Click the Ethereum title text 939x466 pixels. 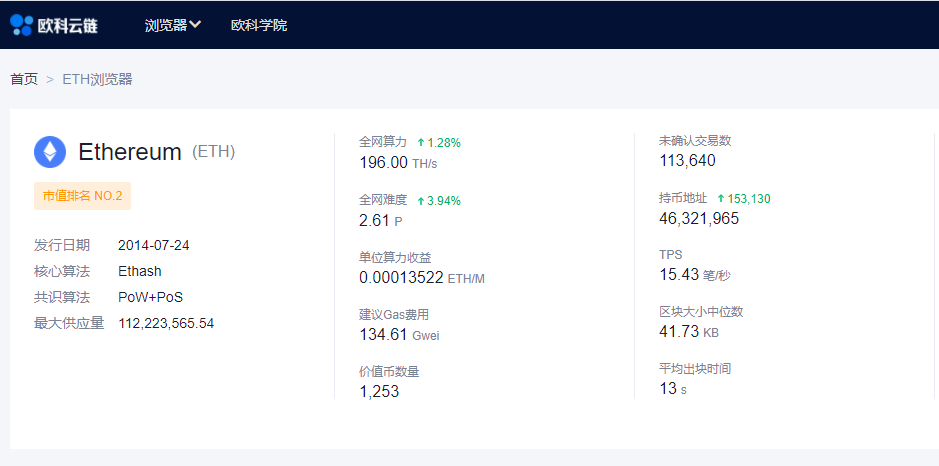pyautogui.click(x=130, y=152)
